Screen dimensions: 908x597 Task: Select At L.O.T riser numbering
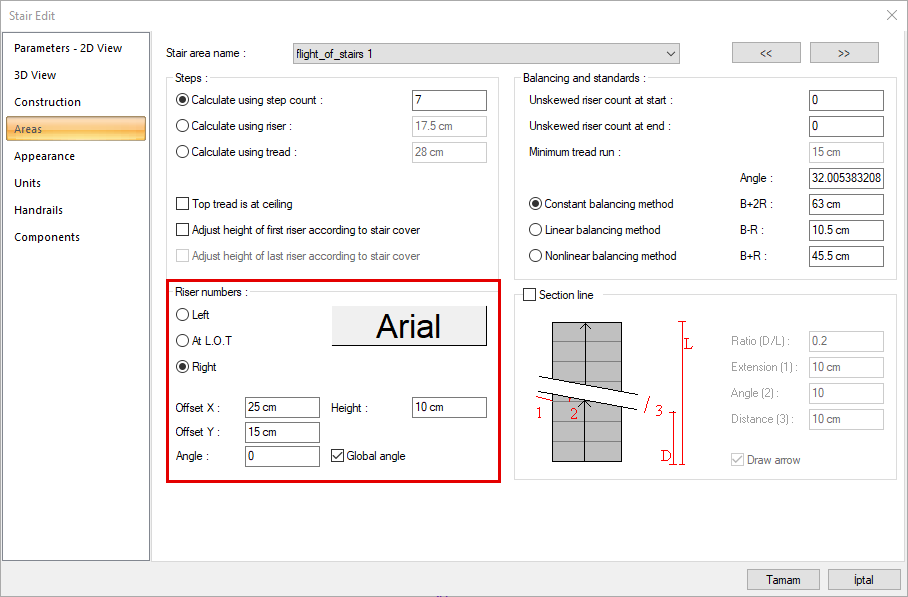[x=183, y=340]
